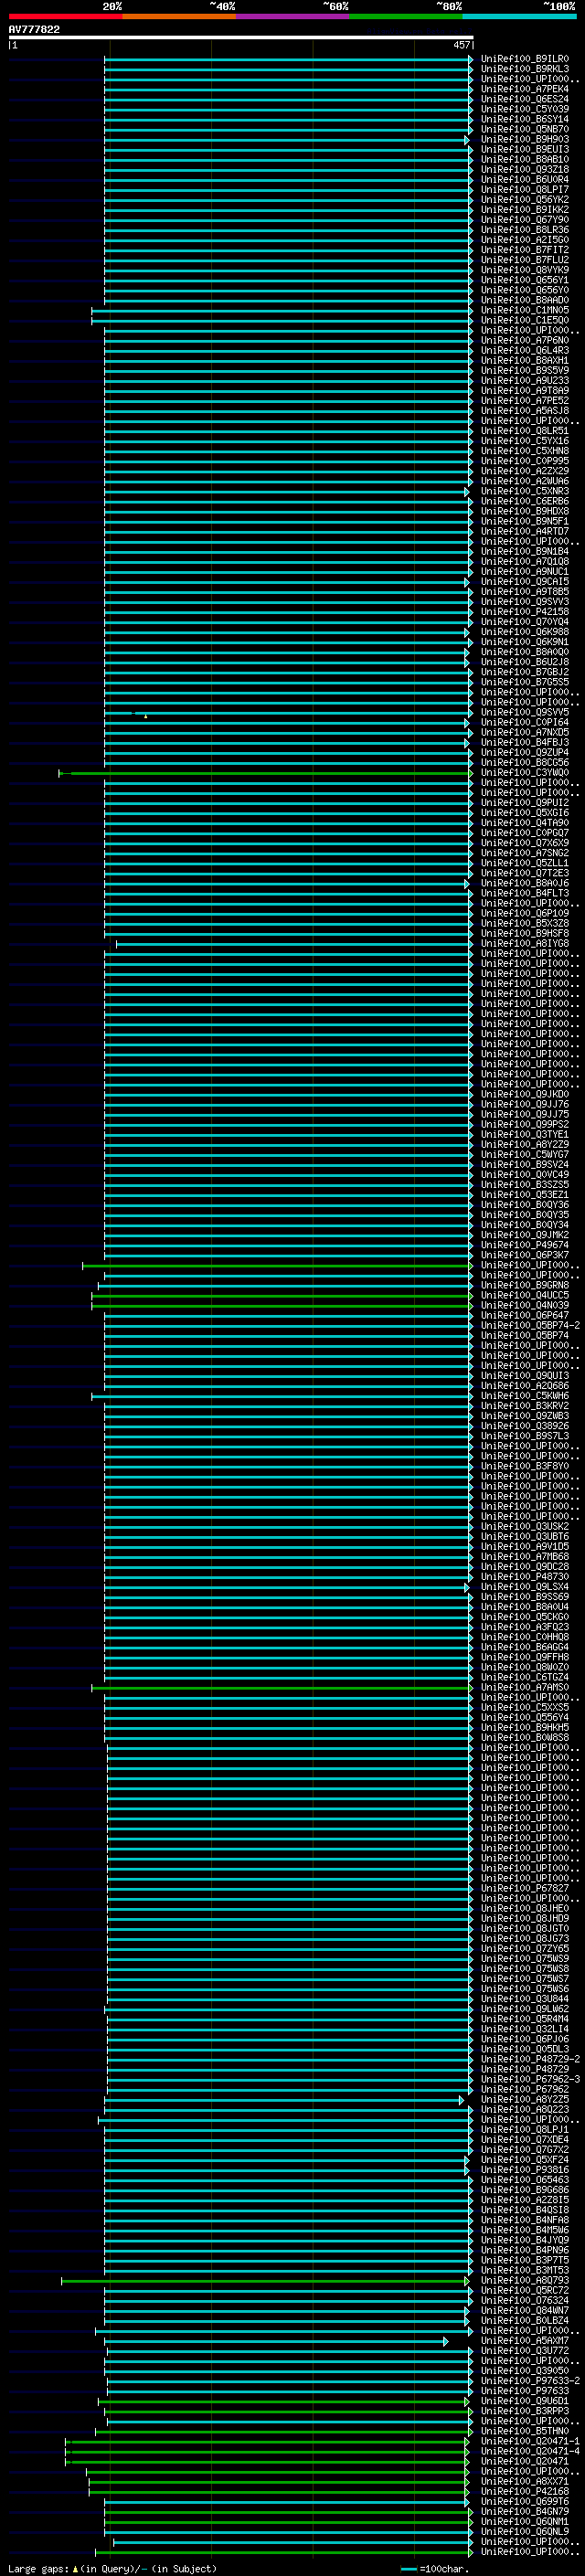The width and height of the screenshot is (585, 2576).
Task: Click the green alignment bar for UniRef100_C3YWQ0
Action: point(265,773)
